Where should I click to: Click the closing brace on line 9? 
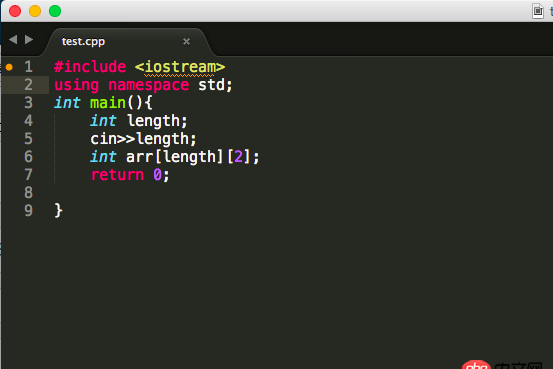coord(59,211)
